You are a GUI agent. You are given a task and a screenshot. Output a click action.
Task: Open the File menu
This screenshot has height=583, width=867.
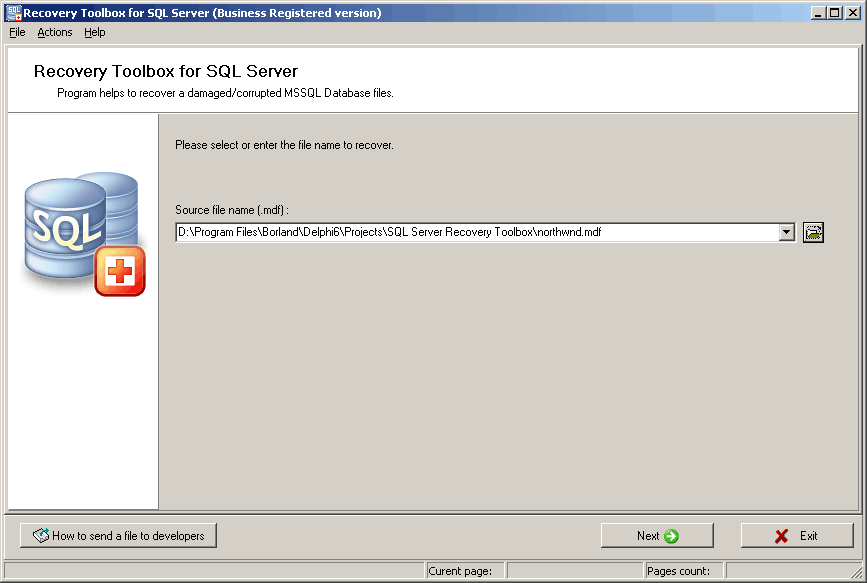point(17,32)
